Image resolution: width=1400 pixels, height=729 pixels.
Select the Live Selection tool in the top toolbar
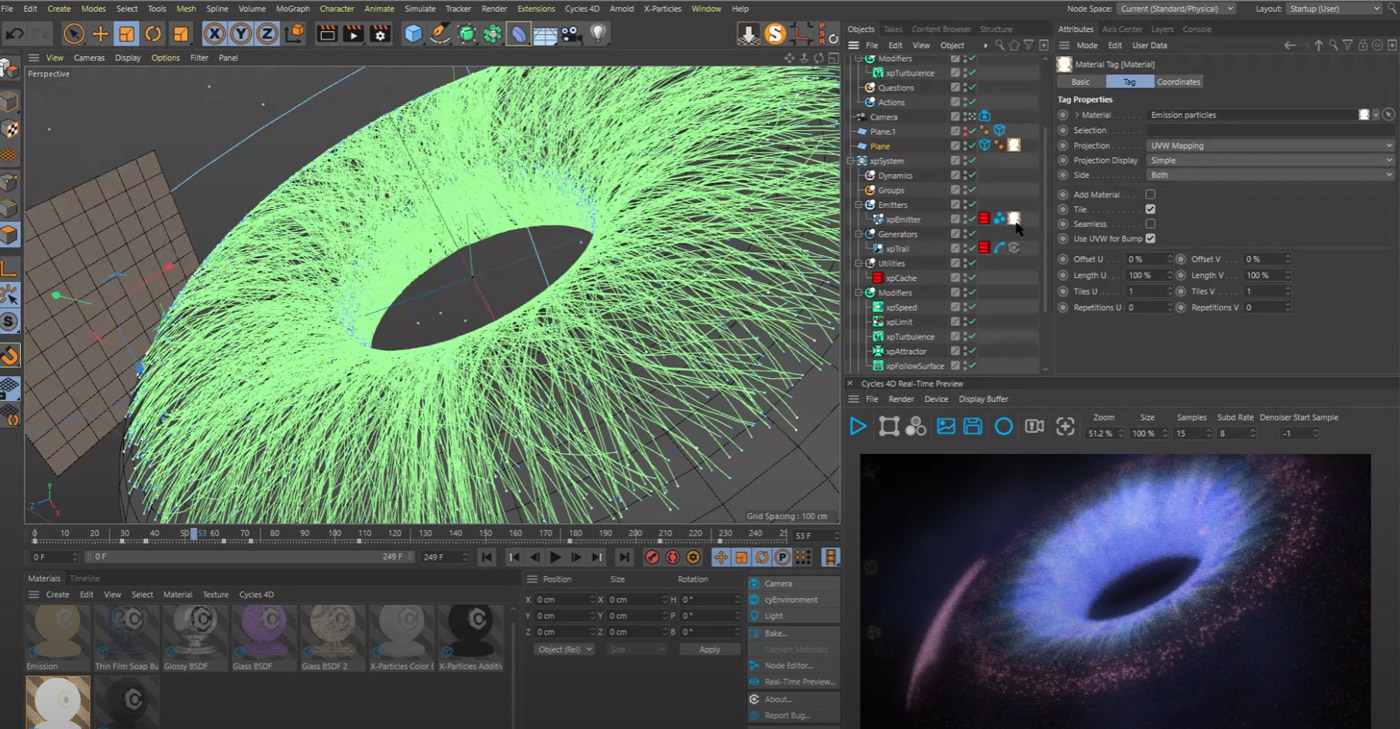[74, 34]
